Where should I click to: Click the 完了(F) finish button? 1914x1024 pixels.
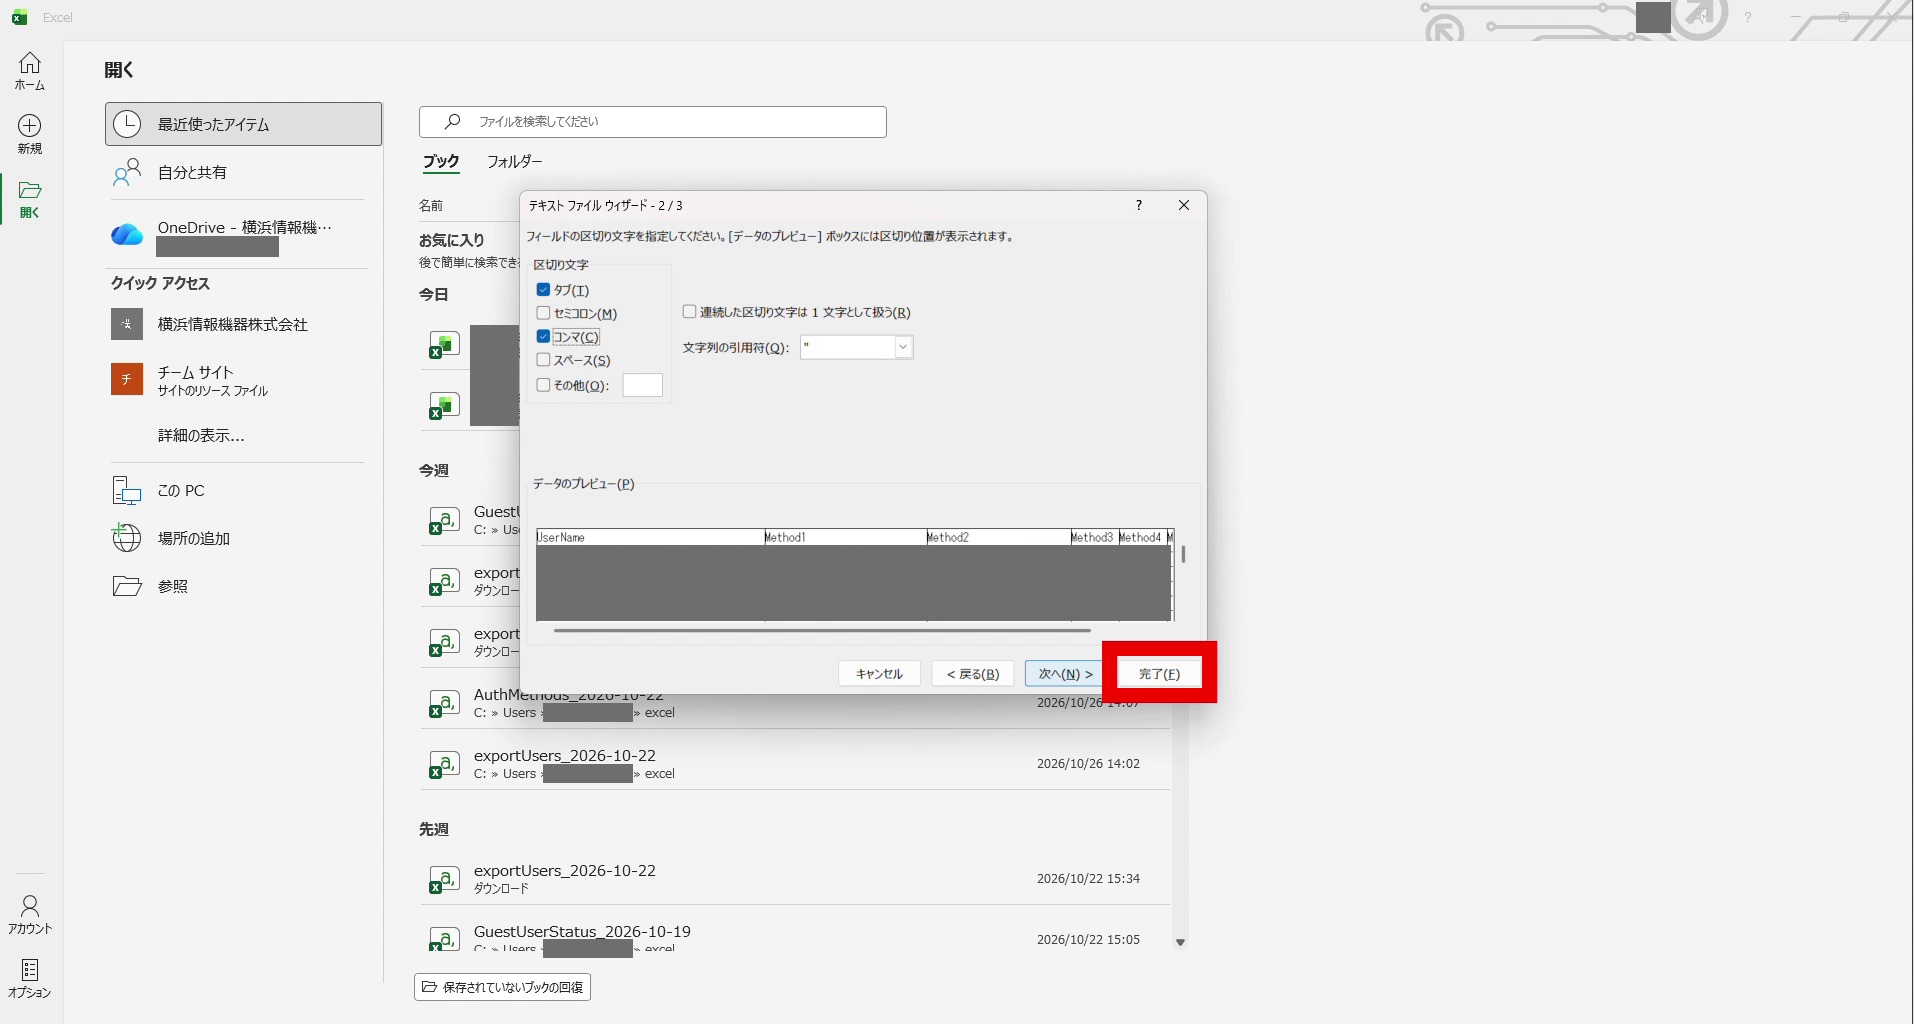click(1159, 674)
